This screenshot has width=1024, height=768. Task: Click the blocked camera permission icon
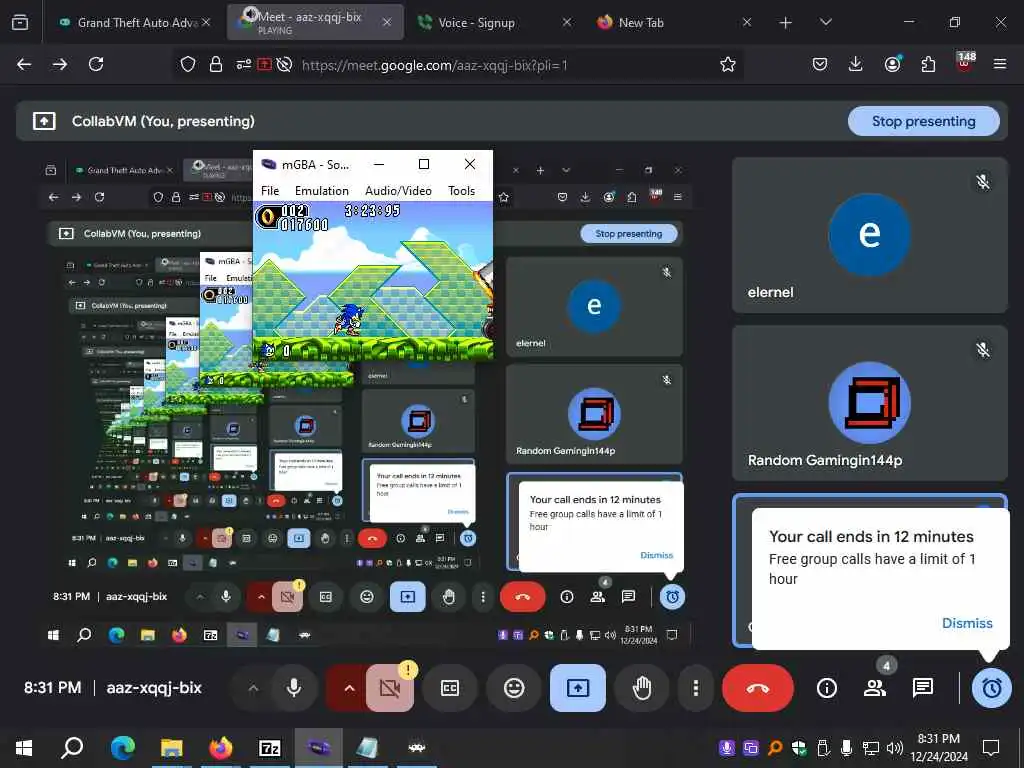(284, 65)
